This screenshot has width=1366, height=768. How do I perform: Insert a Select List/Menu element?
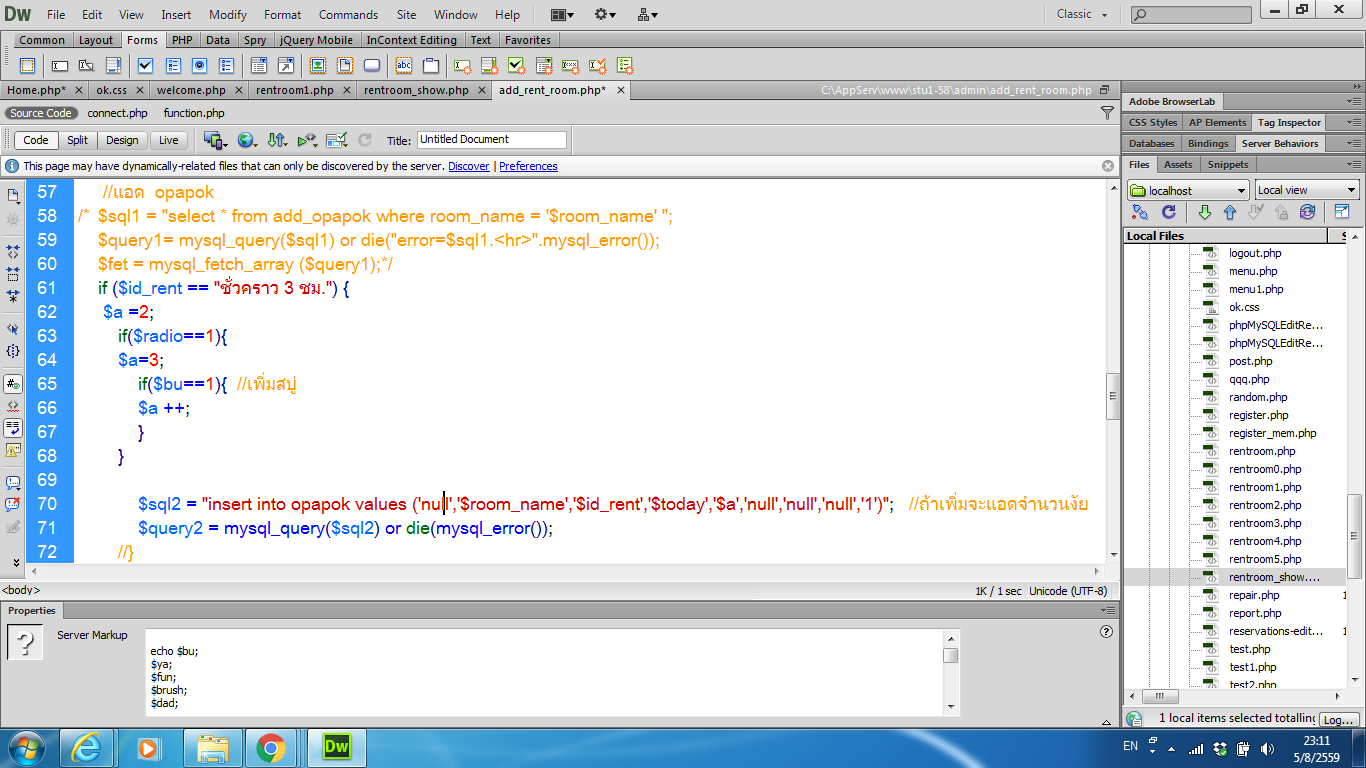pyautogui.click(x=258, y=66)
